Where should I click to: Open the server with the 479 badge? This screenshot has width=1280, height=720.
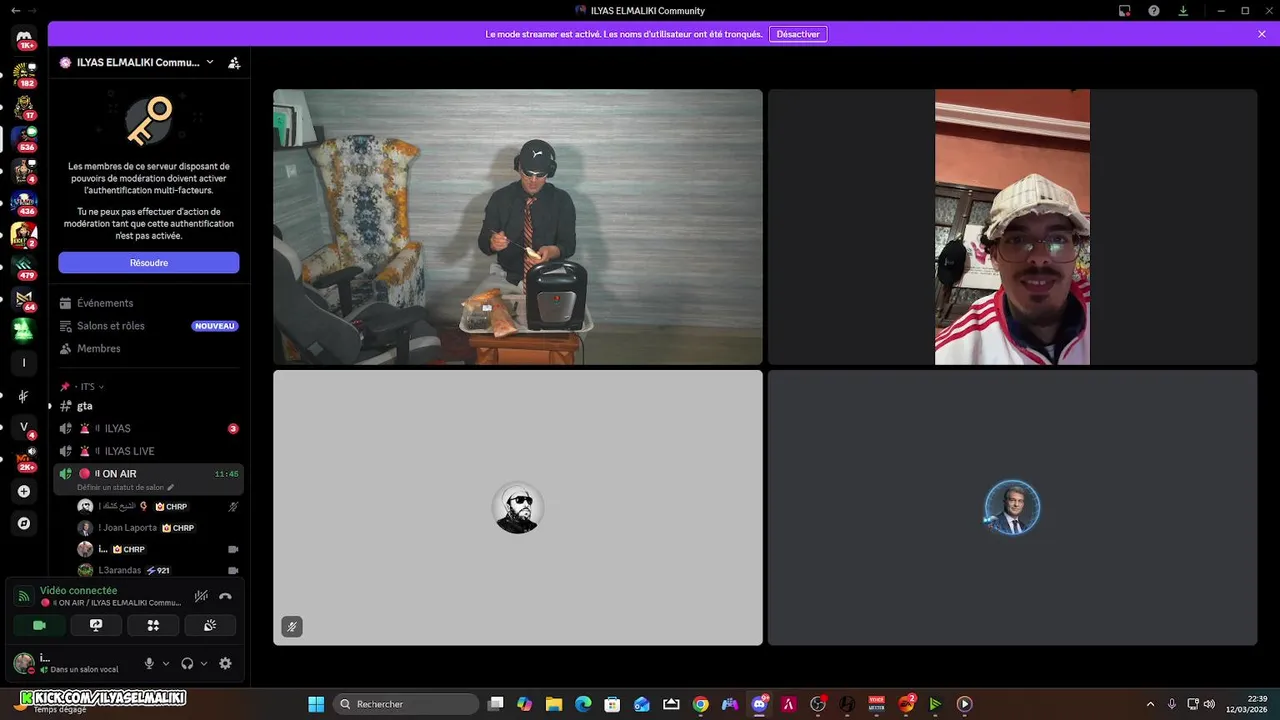[x=24, y=266]
